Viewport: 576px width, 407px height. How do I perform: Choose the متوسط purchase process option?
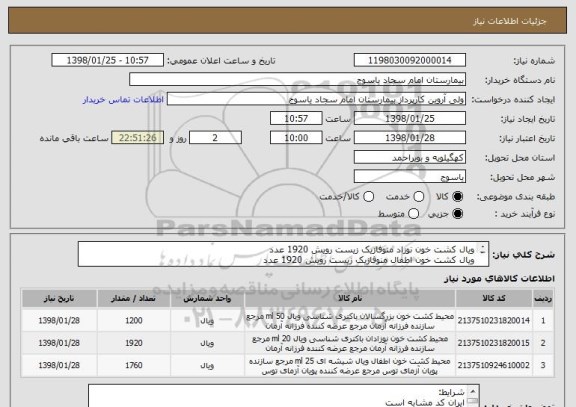[413, 214]
